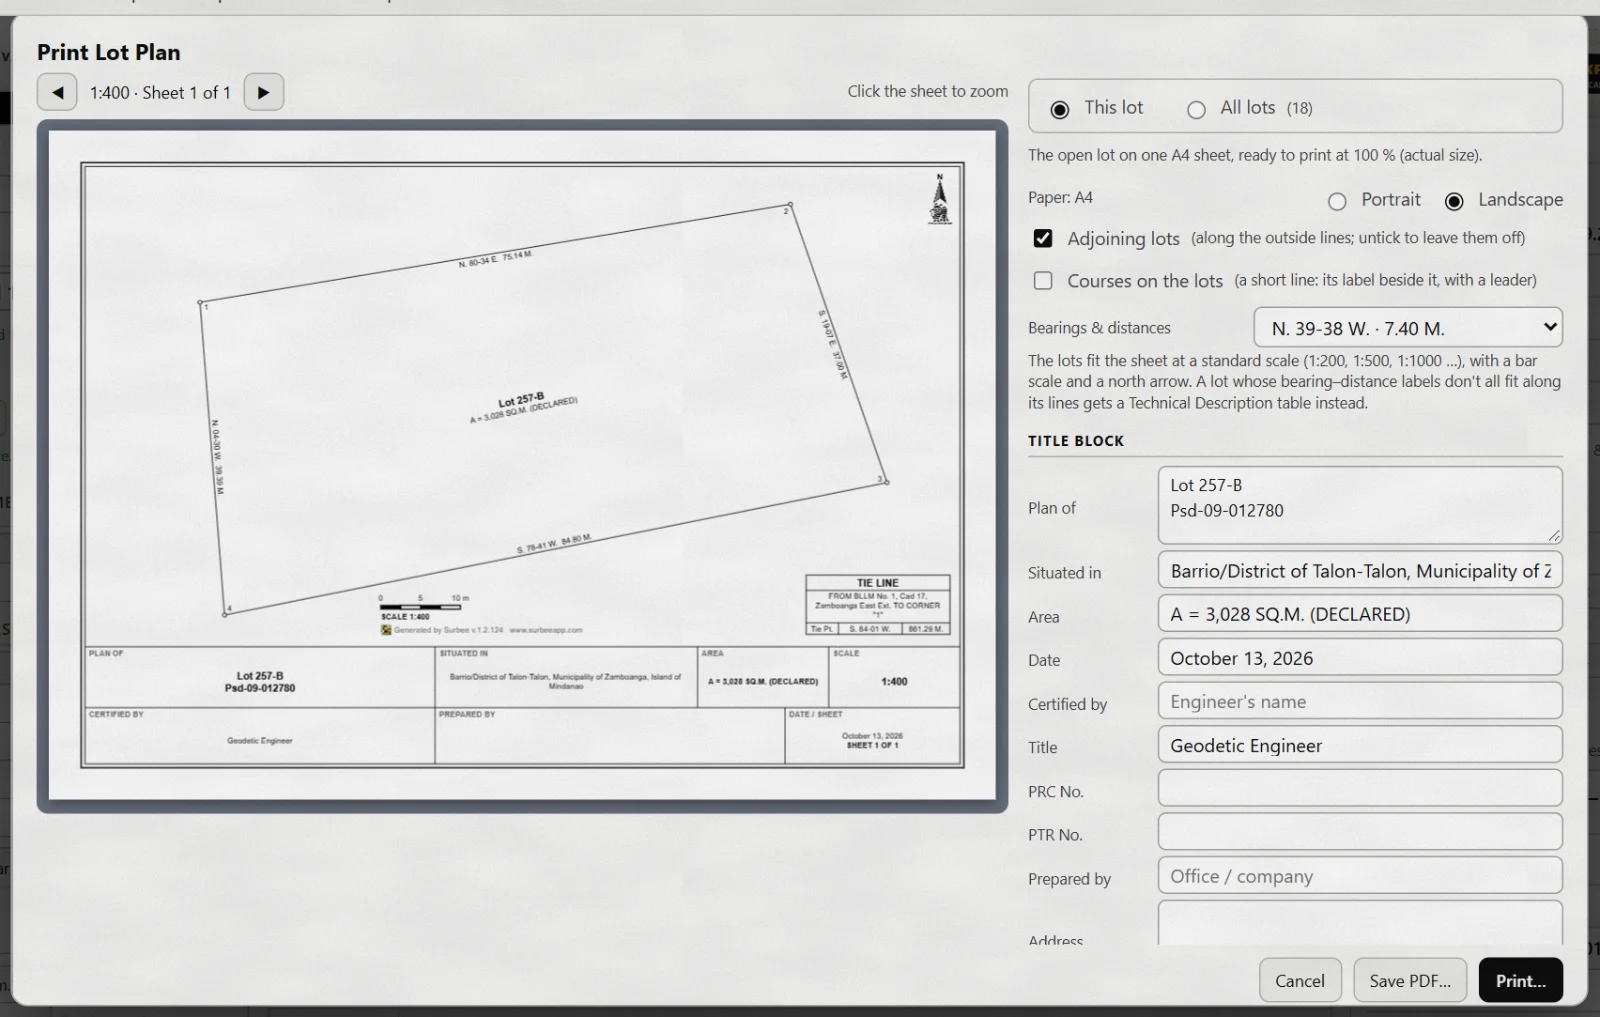This screenshot has height=1017, width=1600.
Task: Choose Landscape orientation
Action: point(1454,201)
